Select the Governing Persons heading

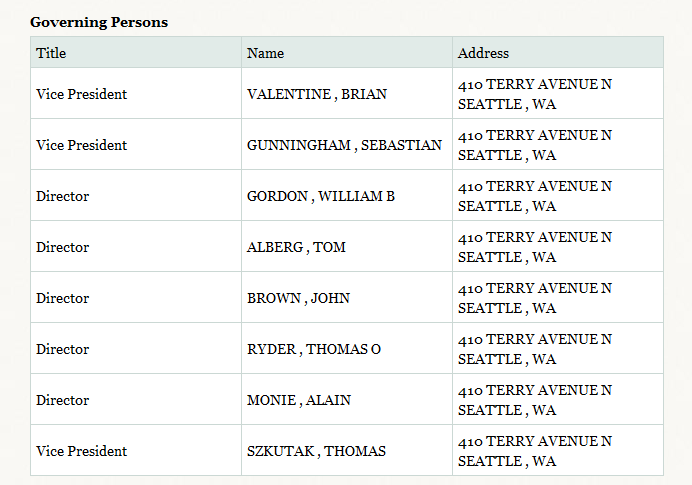(x=99, y=22)
